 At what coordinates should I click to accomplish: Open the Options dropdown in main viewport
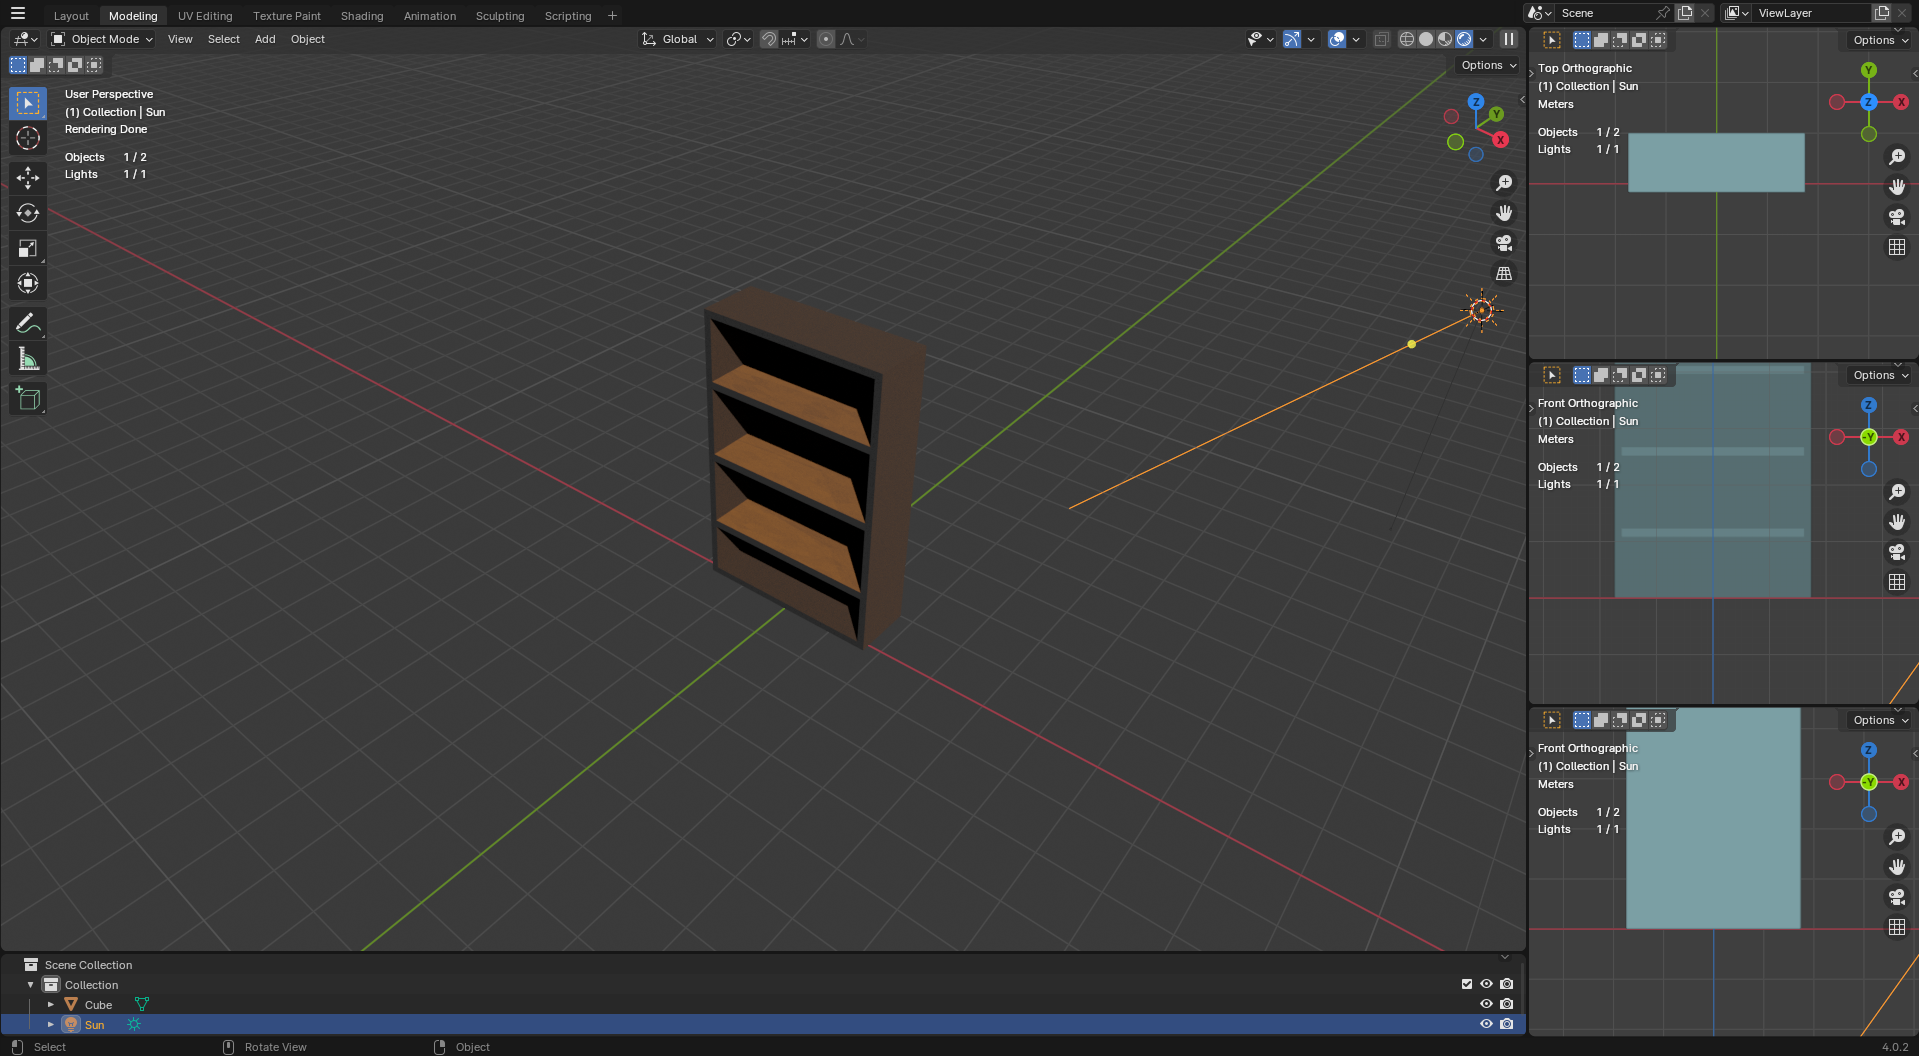tap(1489, 65)
